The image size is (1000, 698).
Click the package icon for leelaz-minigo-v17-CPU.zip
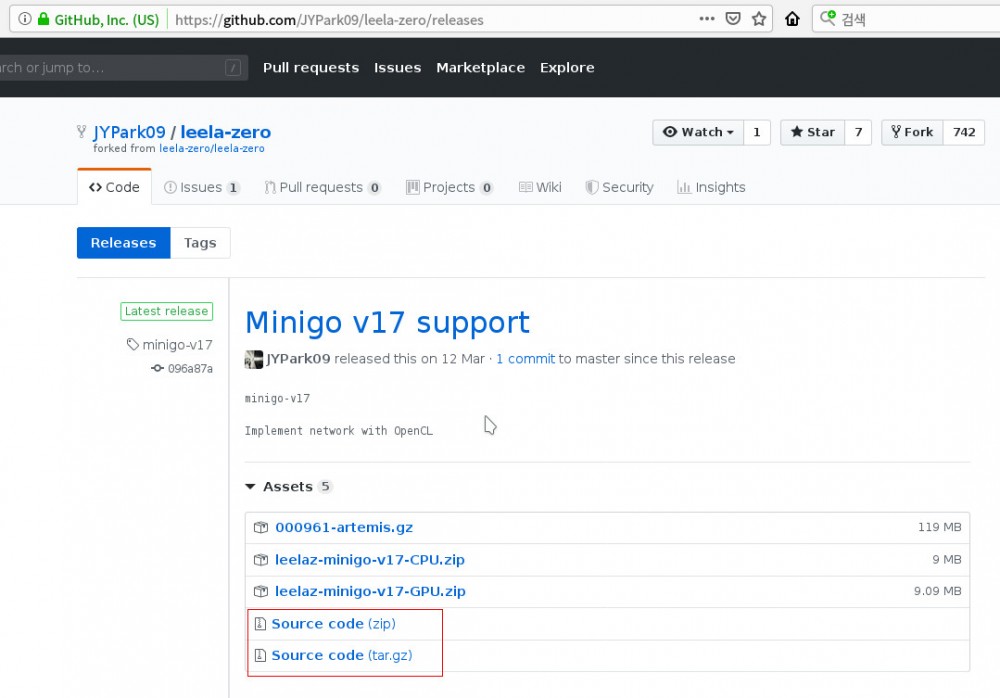coord(261,560)
